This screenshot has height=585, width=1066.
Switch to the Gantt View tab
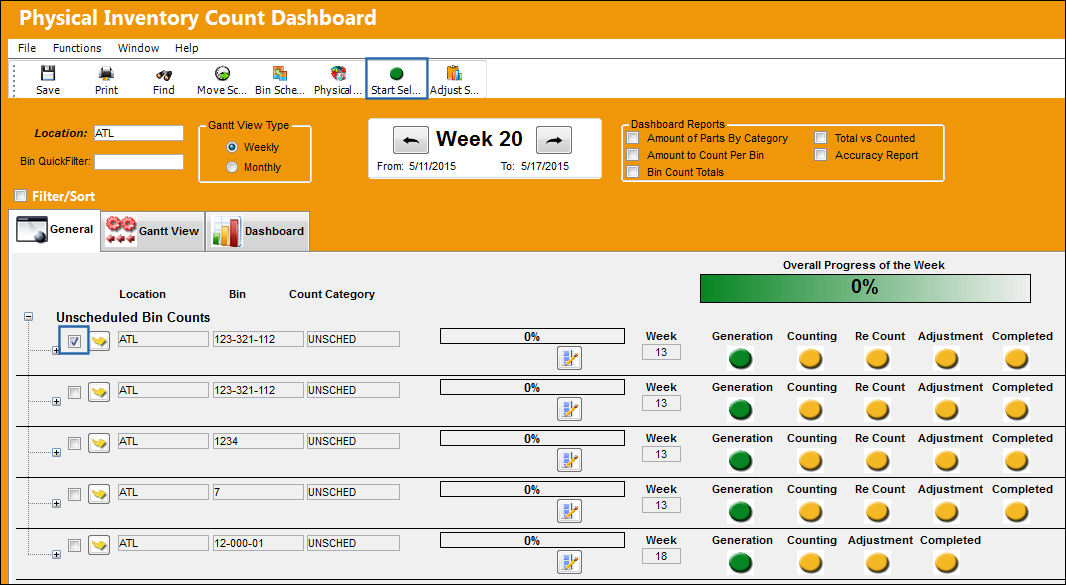click(153, 231)
